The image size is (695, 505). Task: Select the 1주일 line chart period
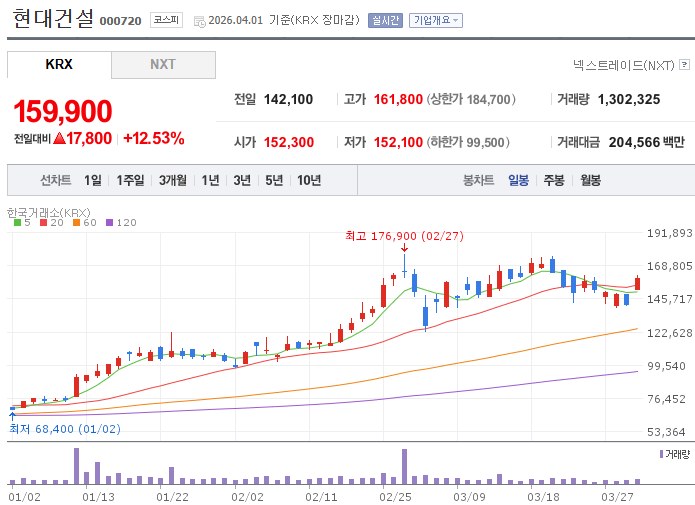pos(130,180)
